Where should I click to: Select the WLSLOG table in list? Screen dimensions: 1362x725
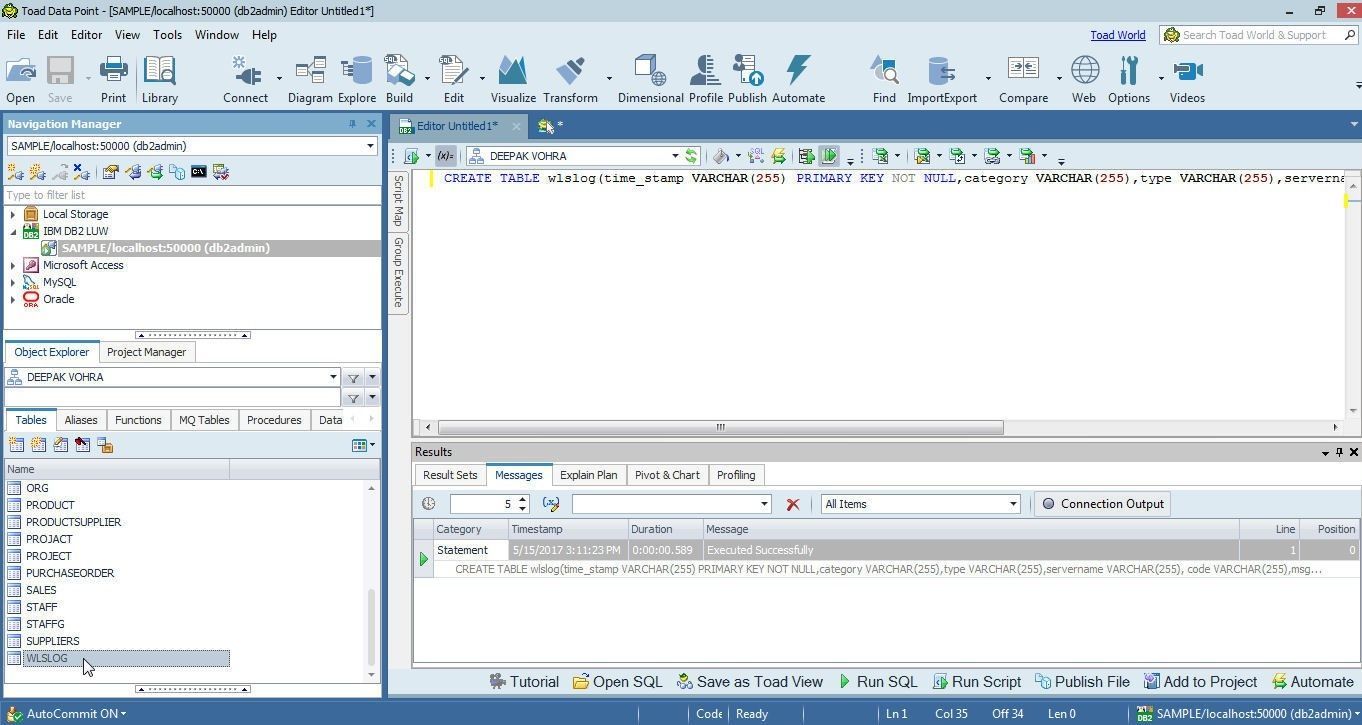[118, 658]
